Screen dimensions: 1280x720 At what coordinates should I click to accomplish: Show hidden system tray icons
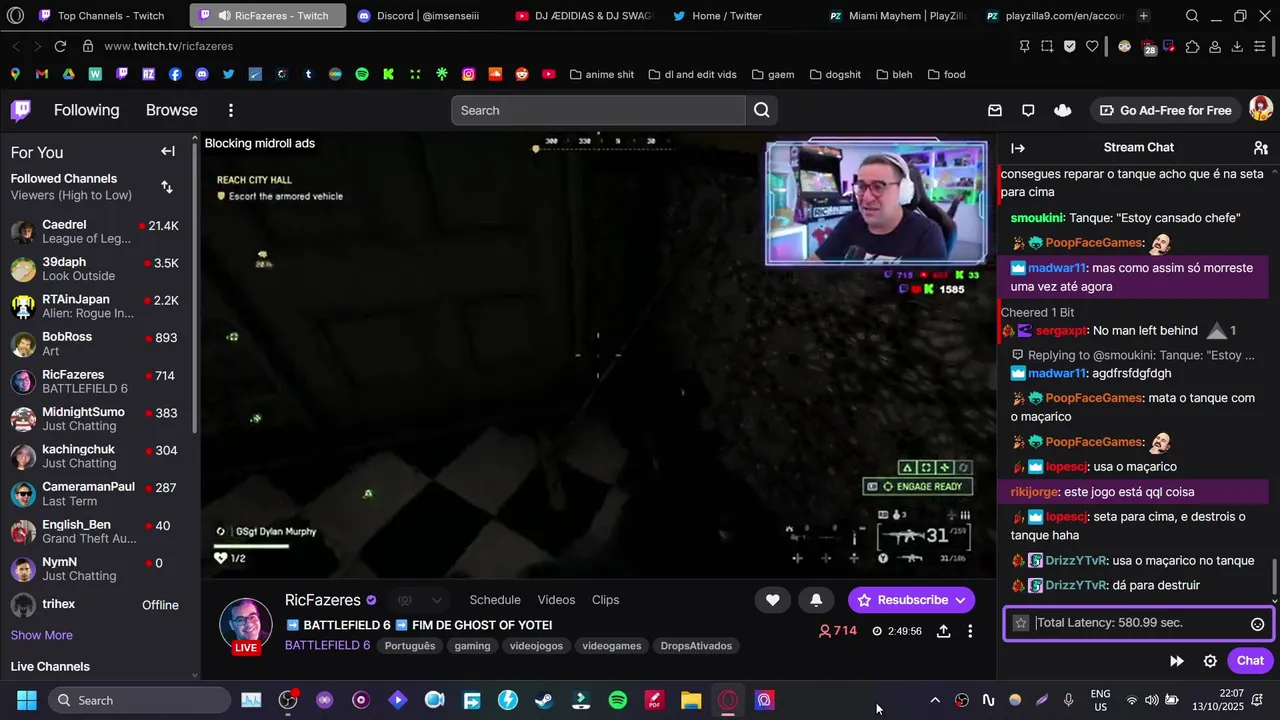coord(935,700)
